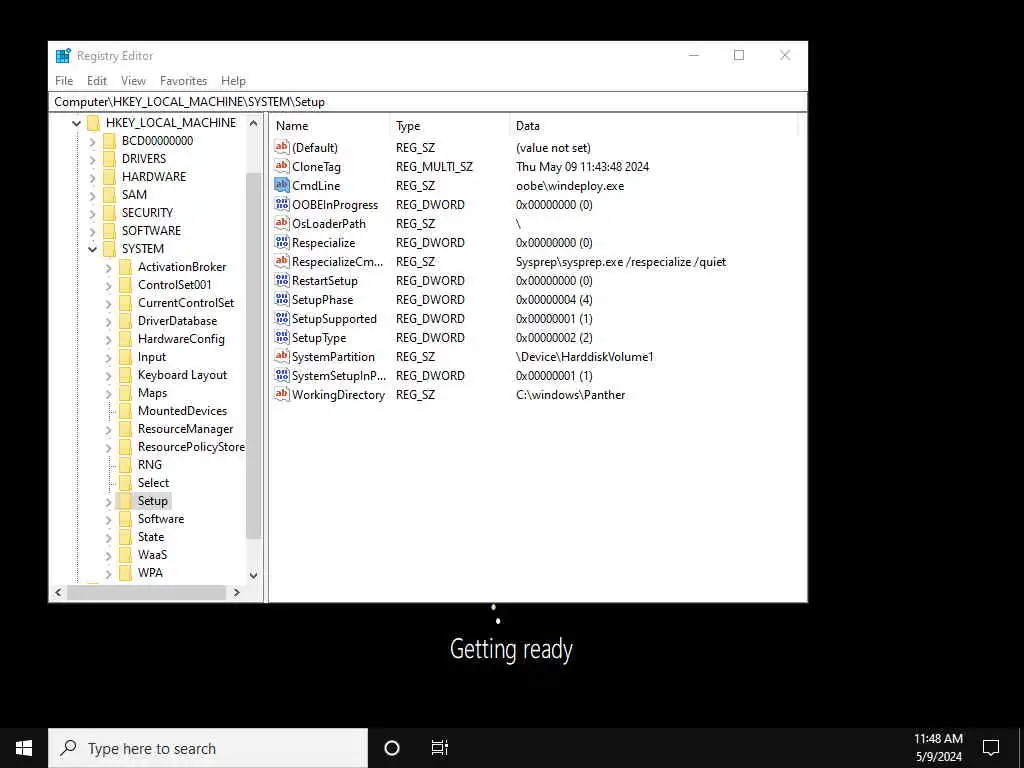Click the oobe\windeploy.exe data cell
Image resolution: width=1024 pixels, height=768 pixels.
click(570, 185)
